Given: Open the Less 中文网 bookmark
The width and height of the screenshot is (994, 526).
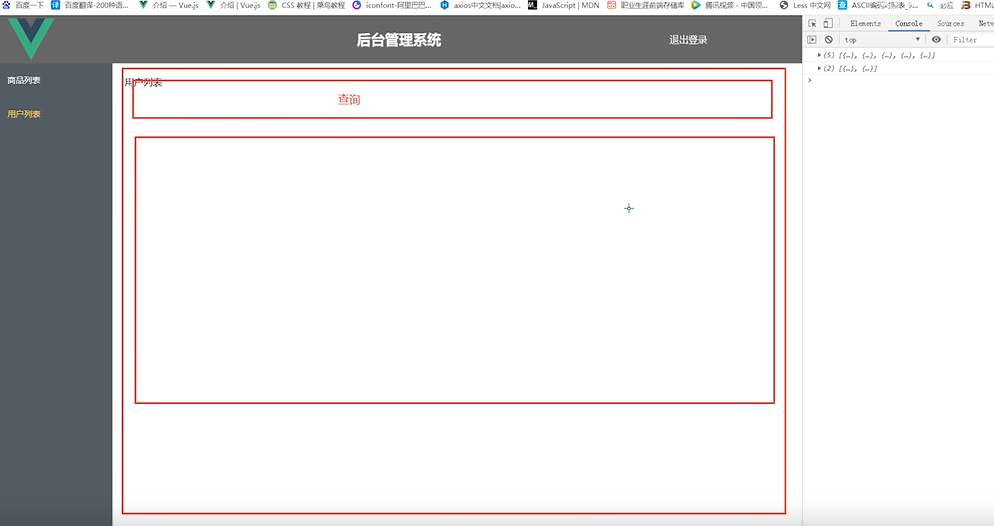Looking at the screenshot, I should [x=805, y=5].
